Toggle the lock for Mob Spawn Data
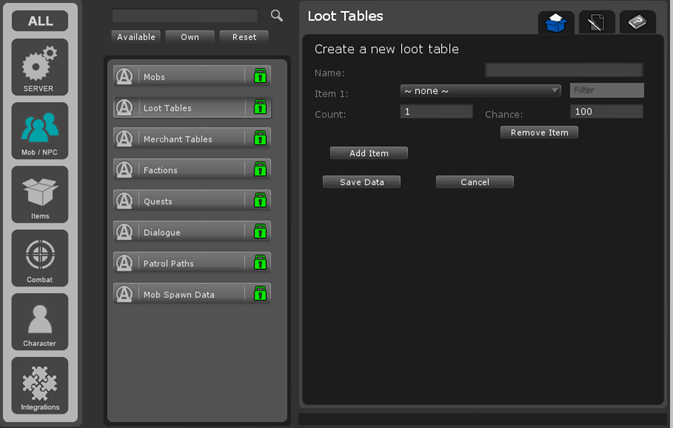The image size is (673, 428). (260, 294)
